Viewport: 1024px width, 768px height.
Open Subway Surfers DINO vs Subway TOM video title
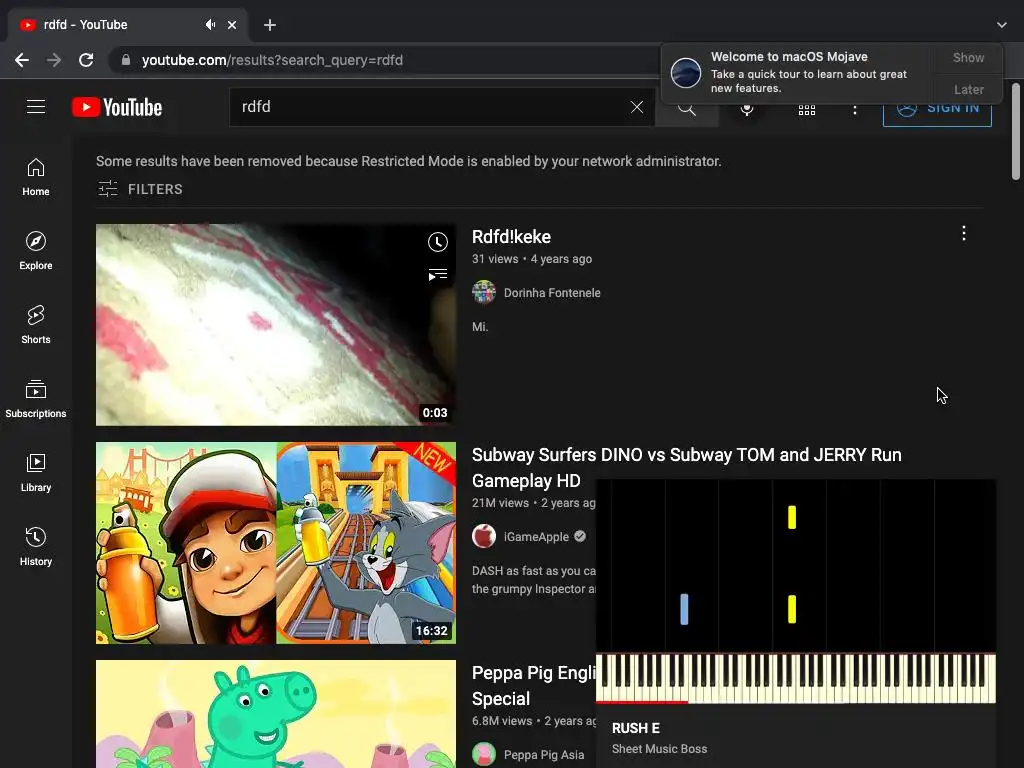pos(686,468)
